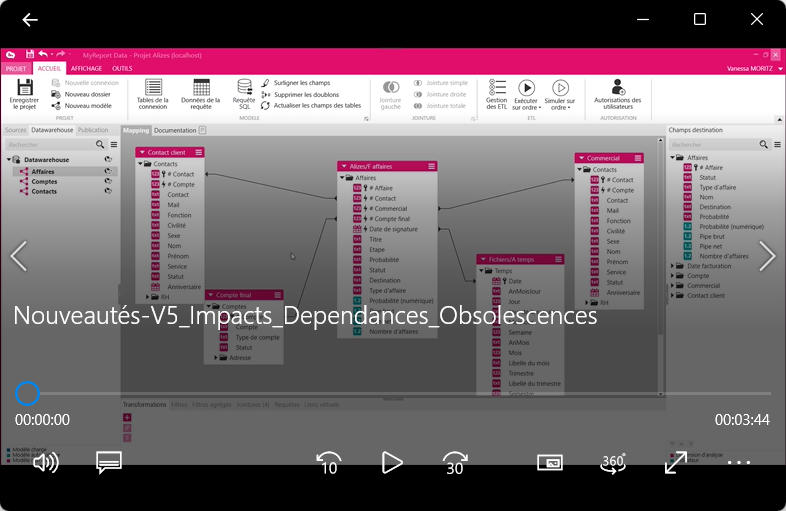Image resolution: width=786 pixels, height=511 pixels.
Task: Open the more options ellipsis menu
Action: coord(739,462)
